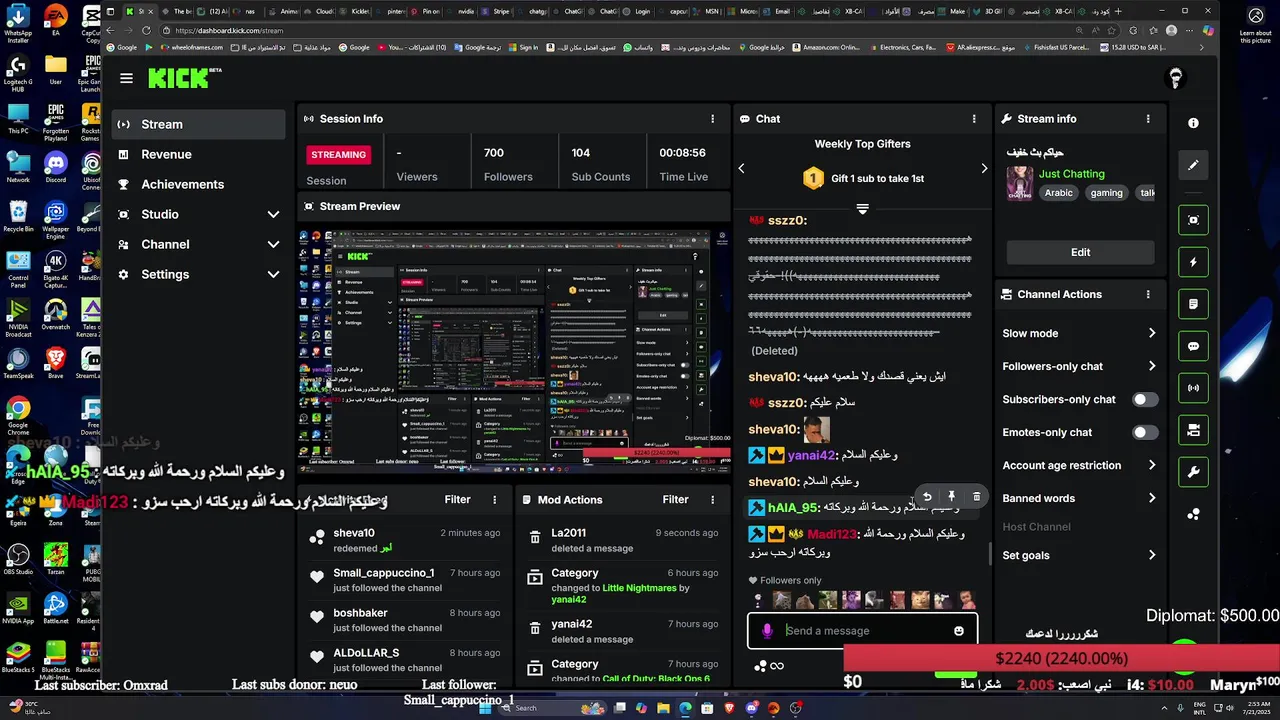
Task: Click boshbaker in activity feed
Action: (x=360, y=613)
